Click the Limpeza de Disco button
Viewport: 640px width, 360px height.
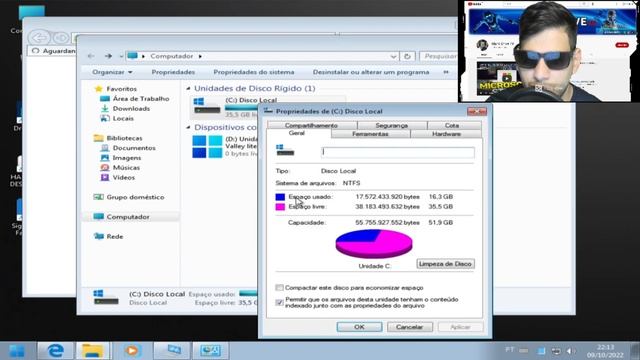pyautogui.click(x=445, y=264)
